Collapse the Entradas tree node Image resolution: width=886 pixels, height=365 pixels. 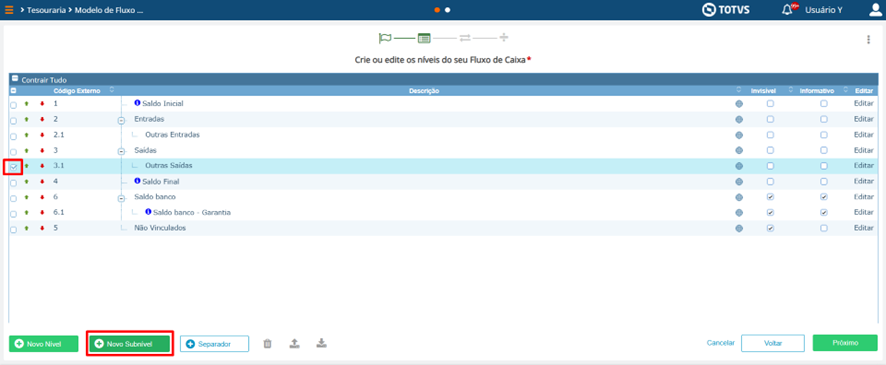coord(121,120)
